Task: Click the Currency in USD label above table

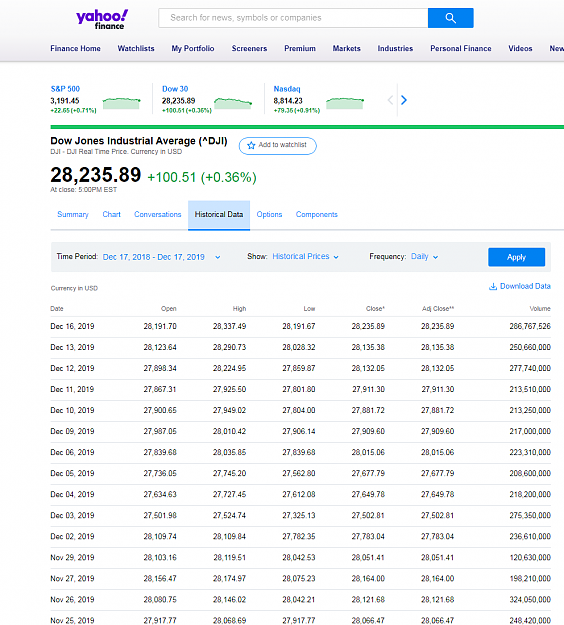Action: coord(74,288)
